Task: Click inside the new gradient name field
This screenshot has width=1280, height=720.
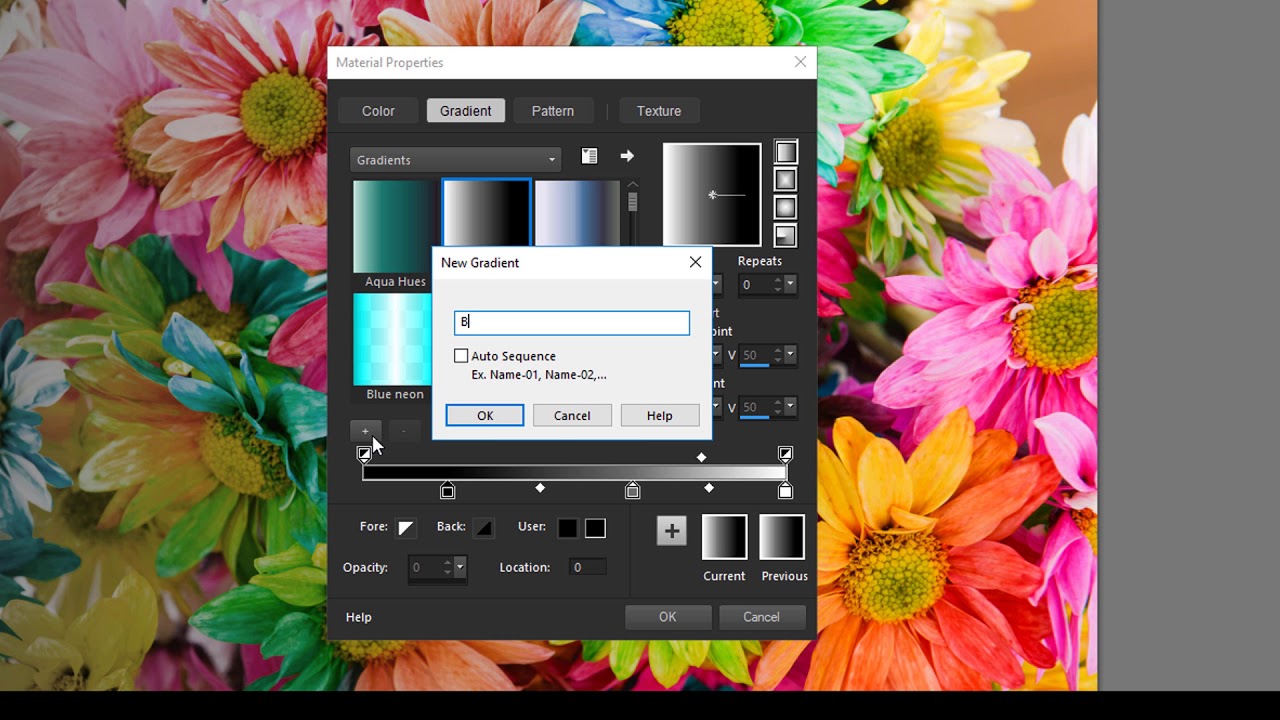Action: click(572, 322)
